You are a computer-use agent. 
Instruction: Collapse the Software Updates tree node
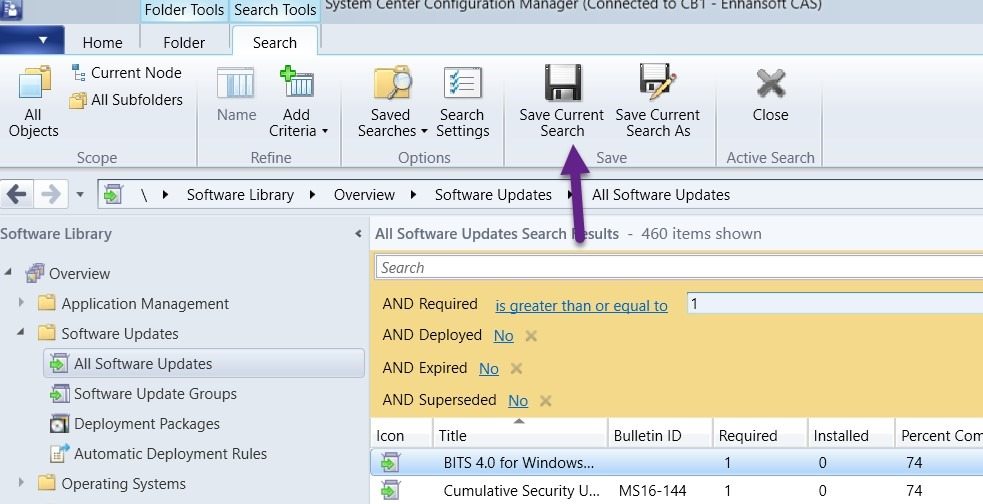click(x=21, y=332)
